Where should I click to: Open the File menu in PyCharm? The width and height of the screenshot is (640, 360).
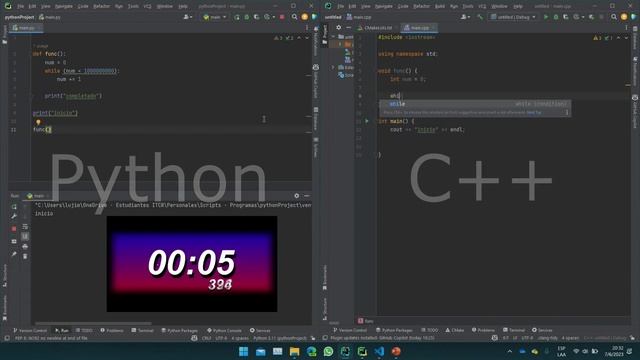pos(20,6)
